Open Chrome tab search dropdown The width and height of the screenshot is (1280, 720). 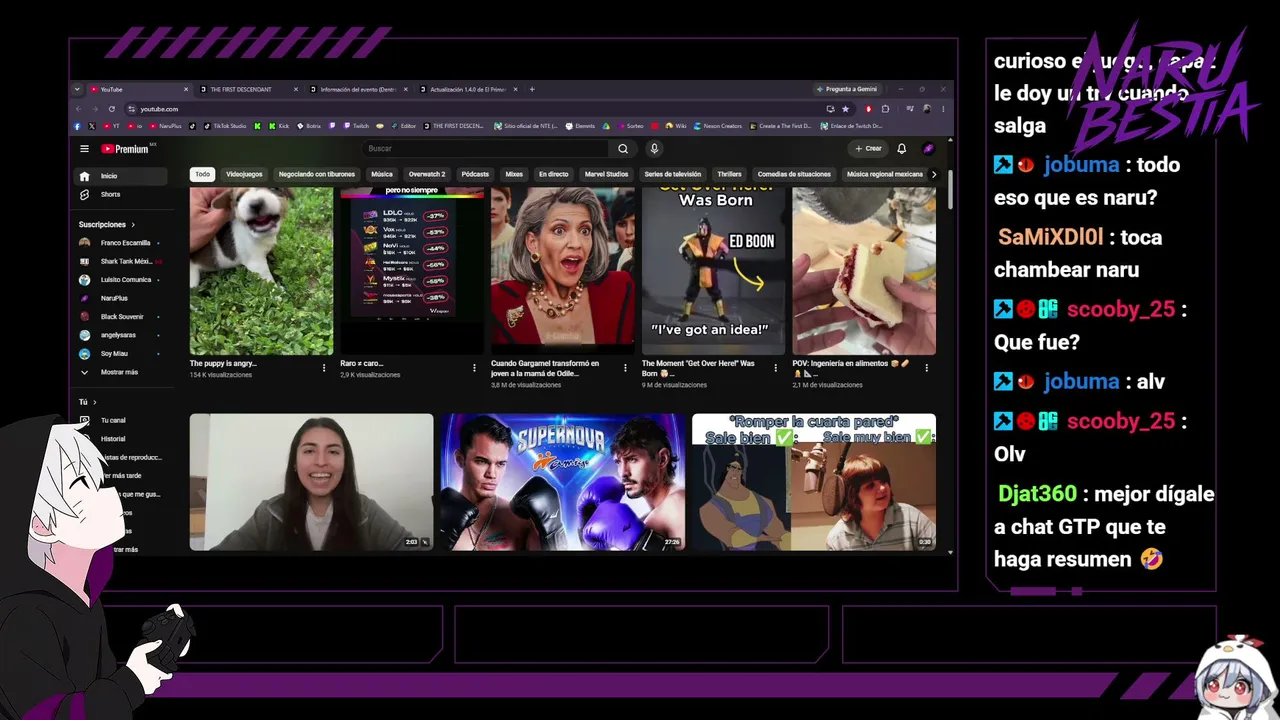tap(77, 89)
